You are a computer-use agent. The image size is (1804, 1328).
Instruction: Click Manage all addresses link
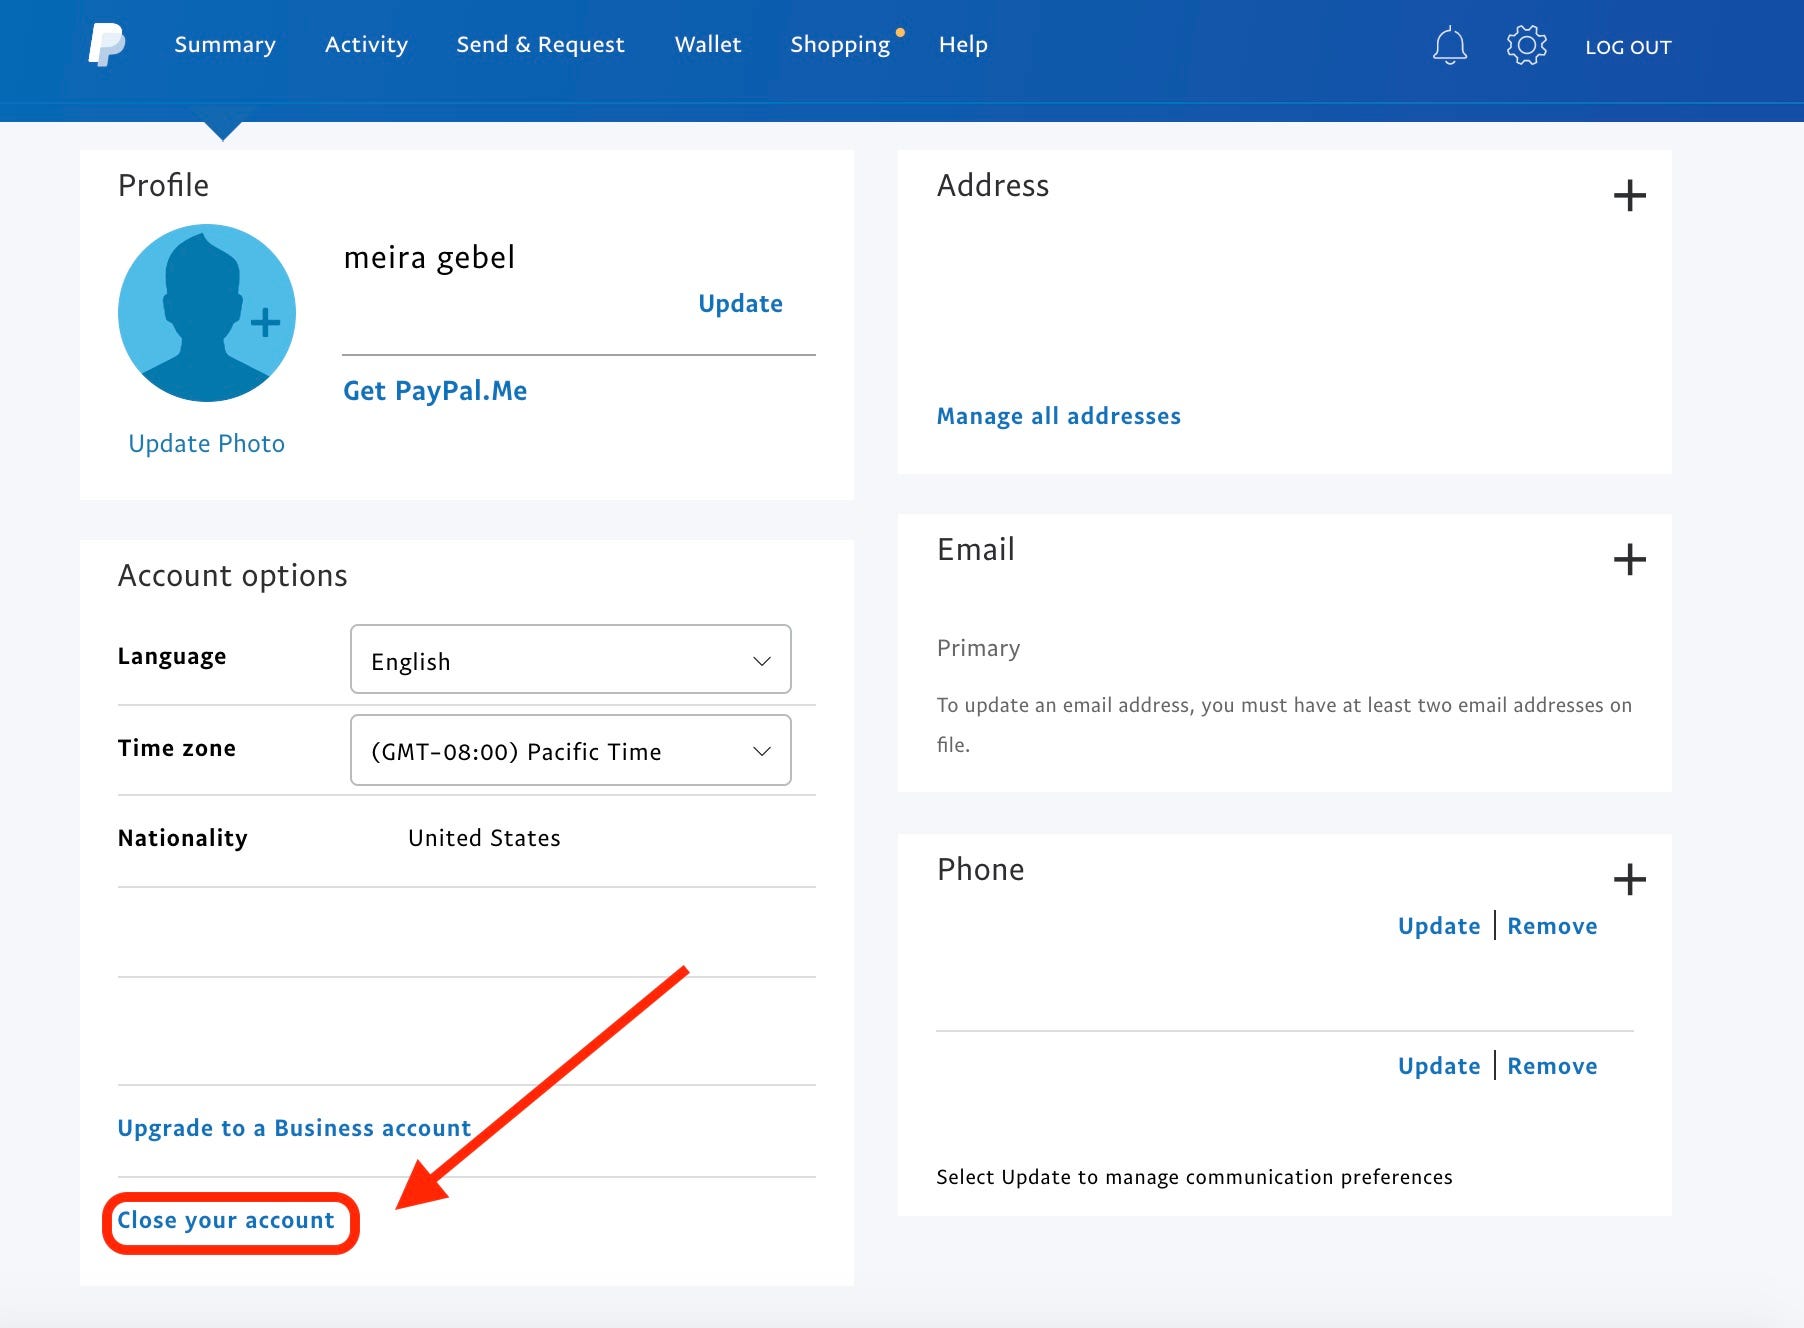click(x=1058, y=416)
